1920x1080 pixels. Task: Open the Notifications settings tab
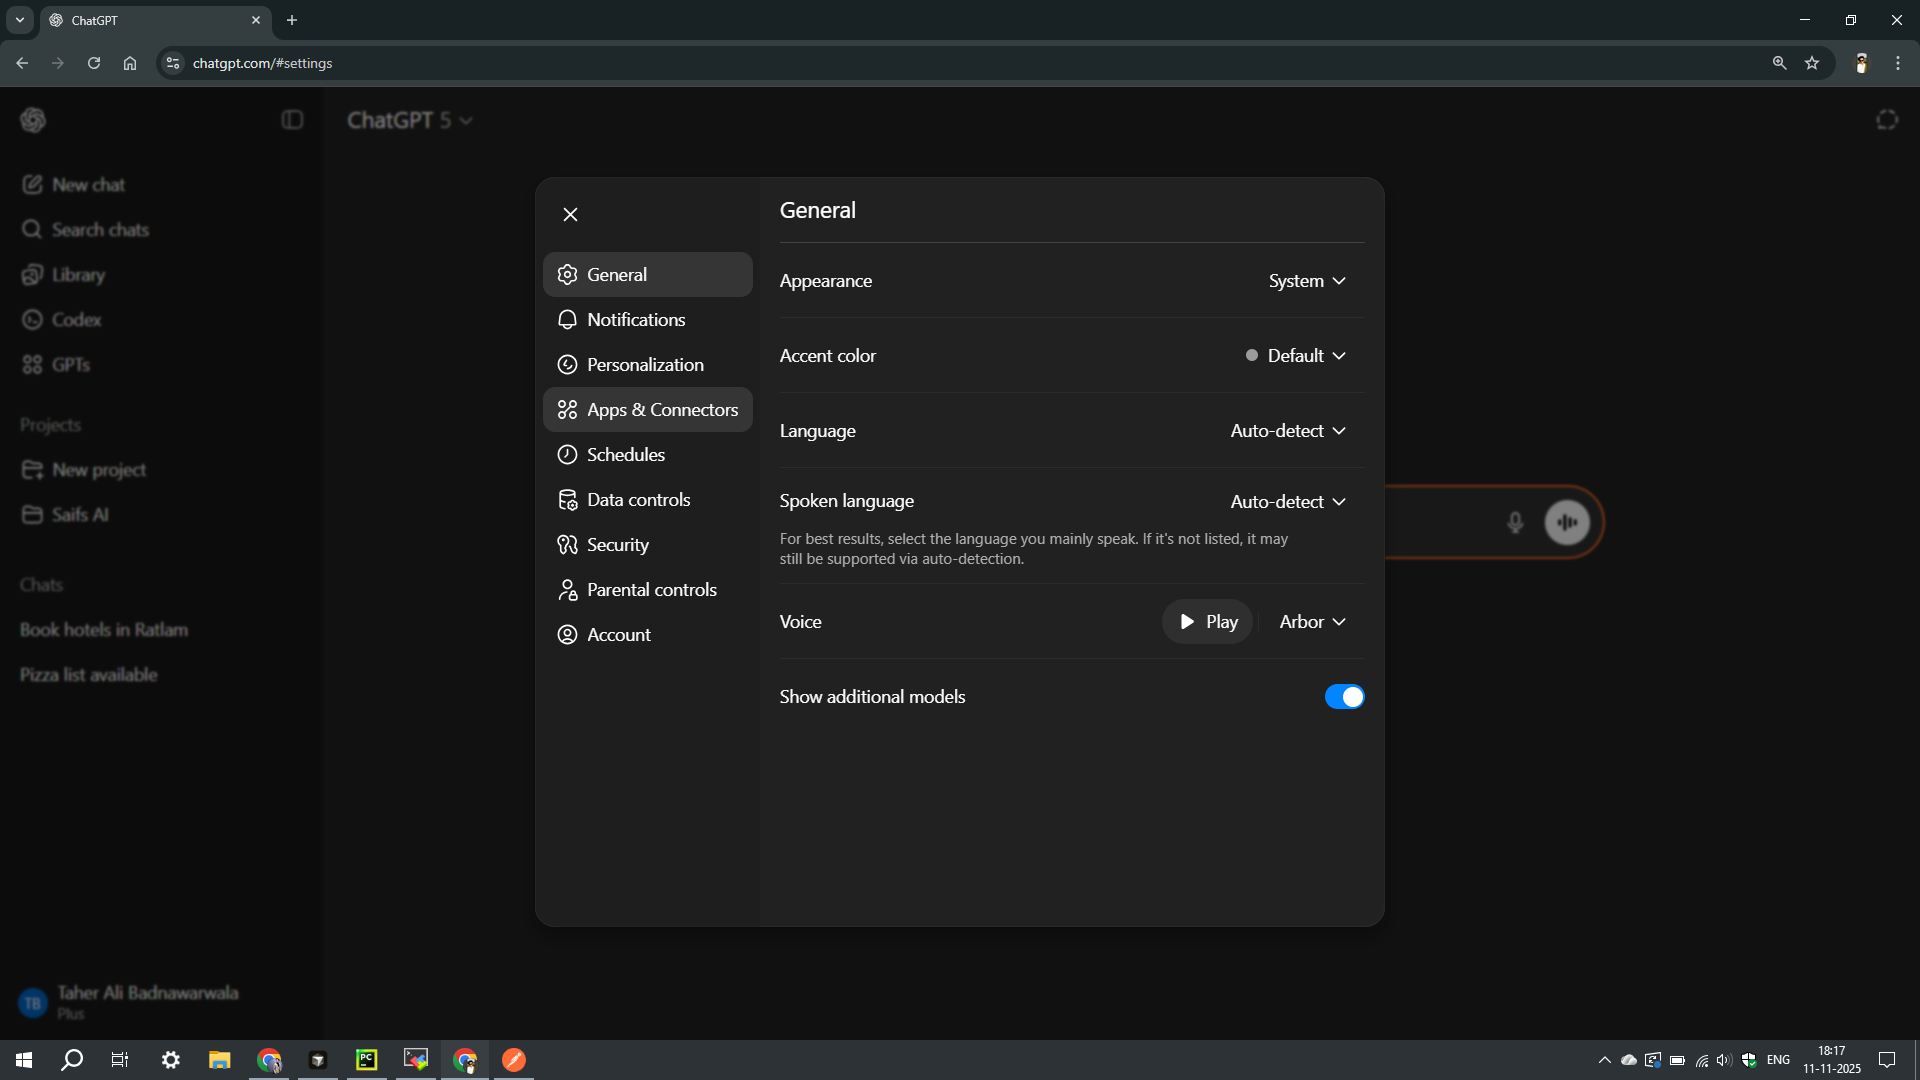pos(647,319)
